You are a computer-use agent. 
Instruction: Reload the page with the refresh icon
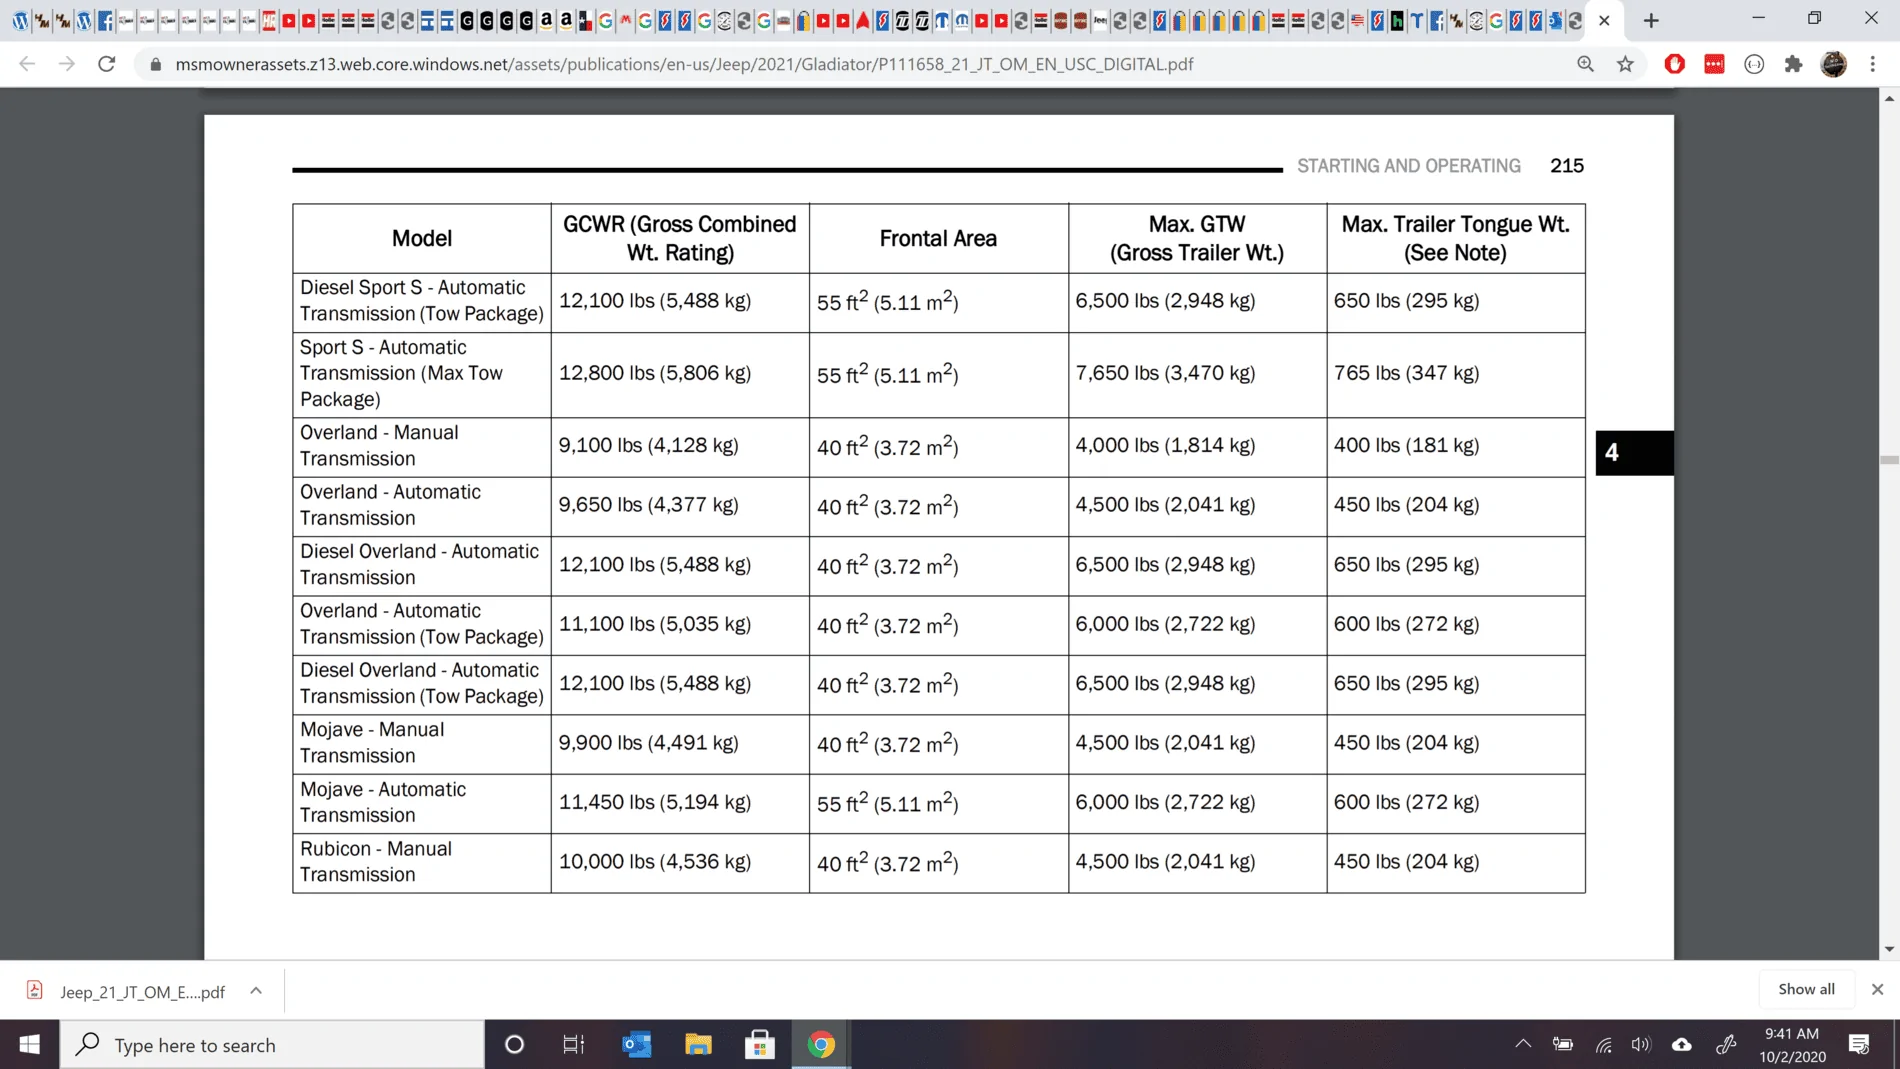pos(106,64)
